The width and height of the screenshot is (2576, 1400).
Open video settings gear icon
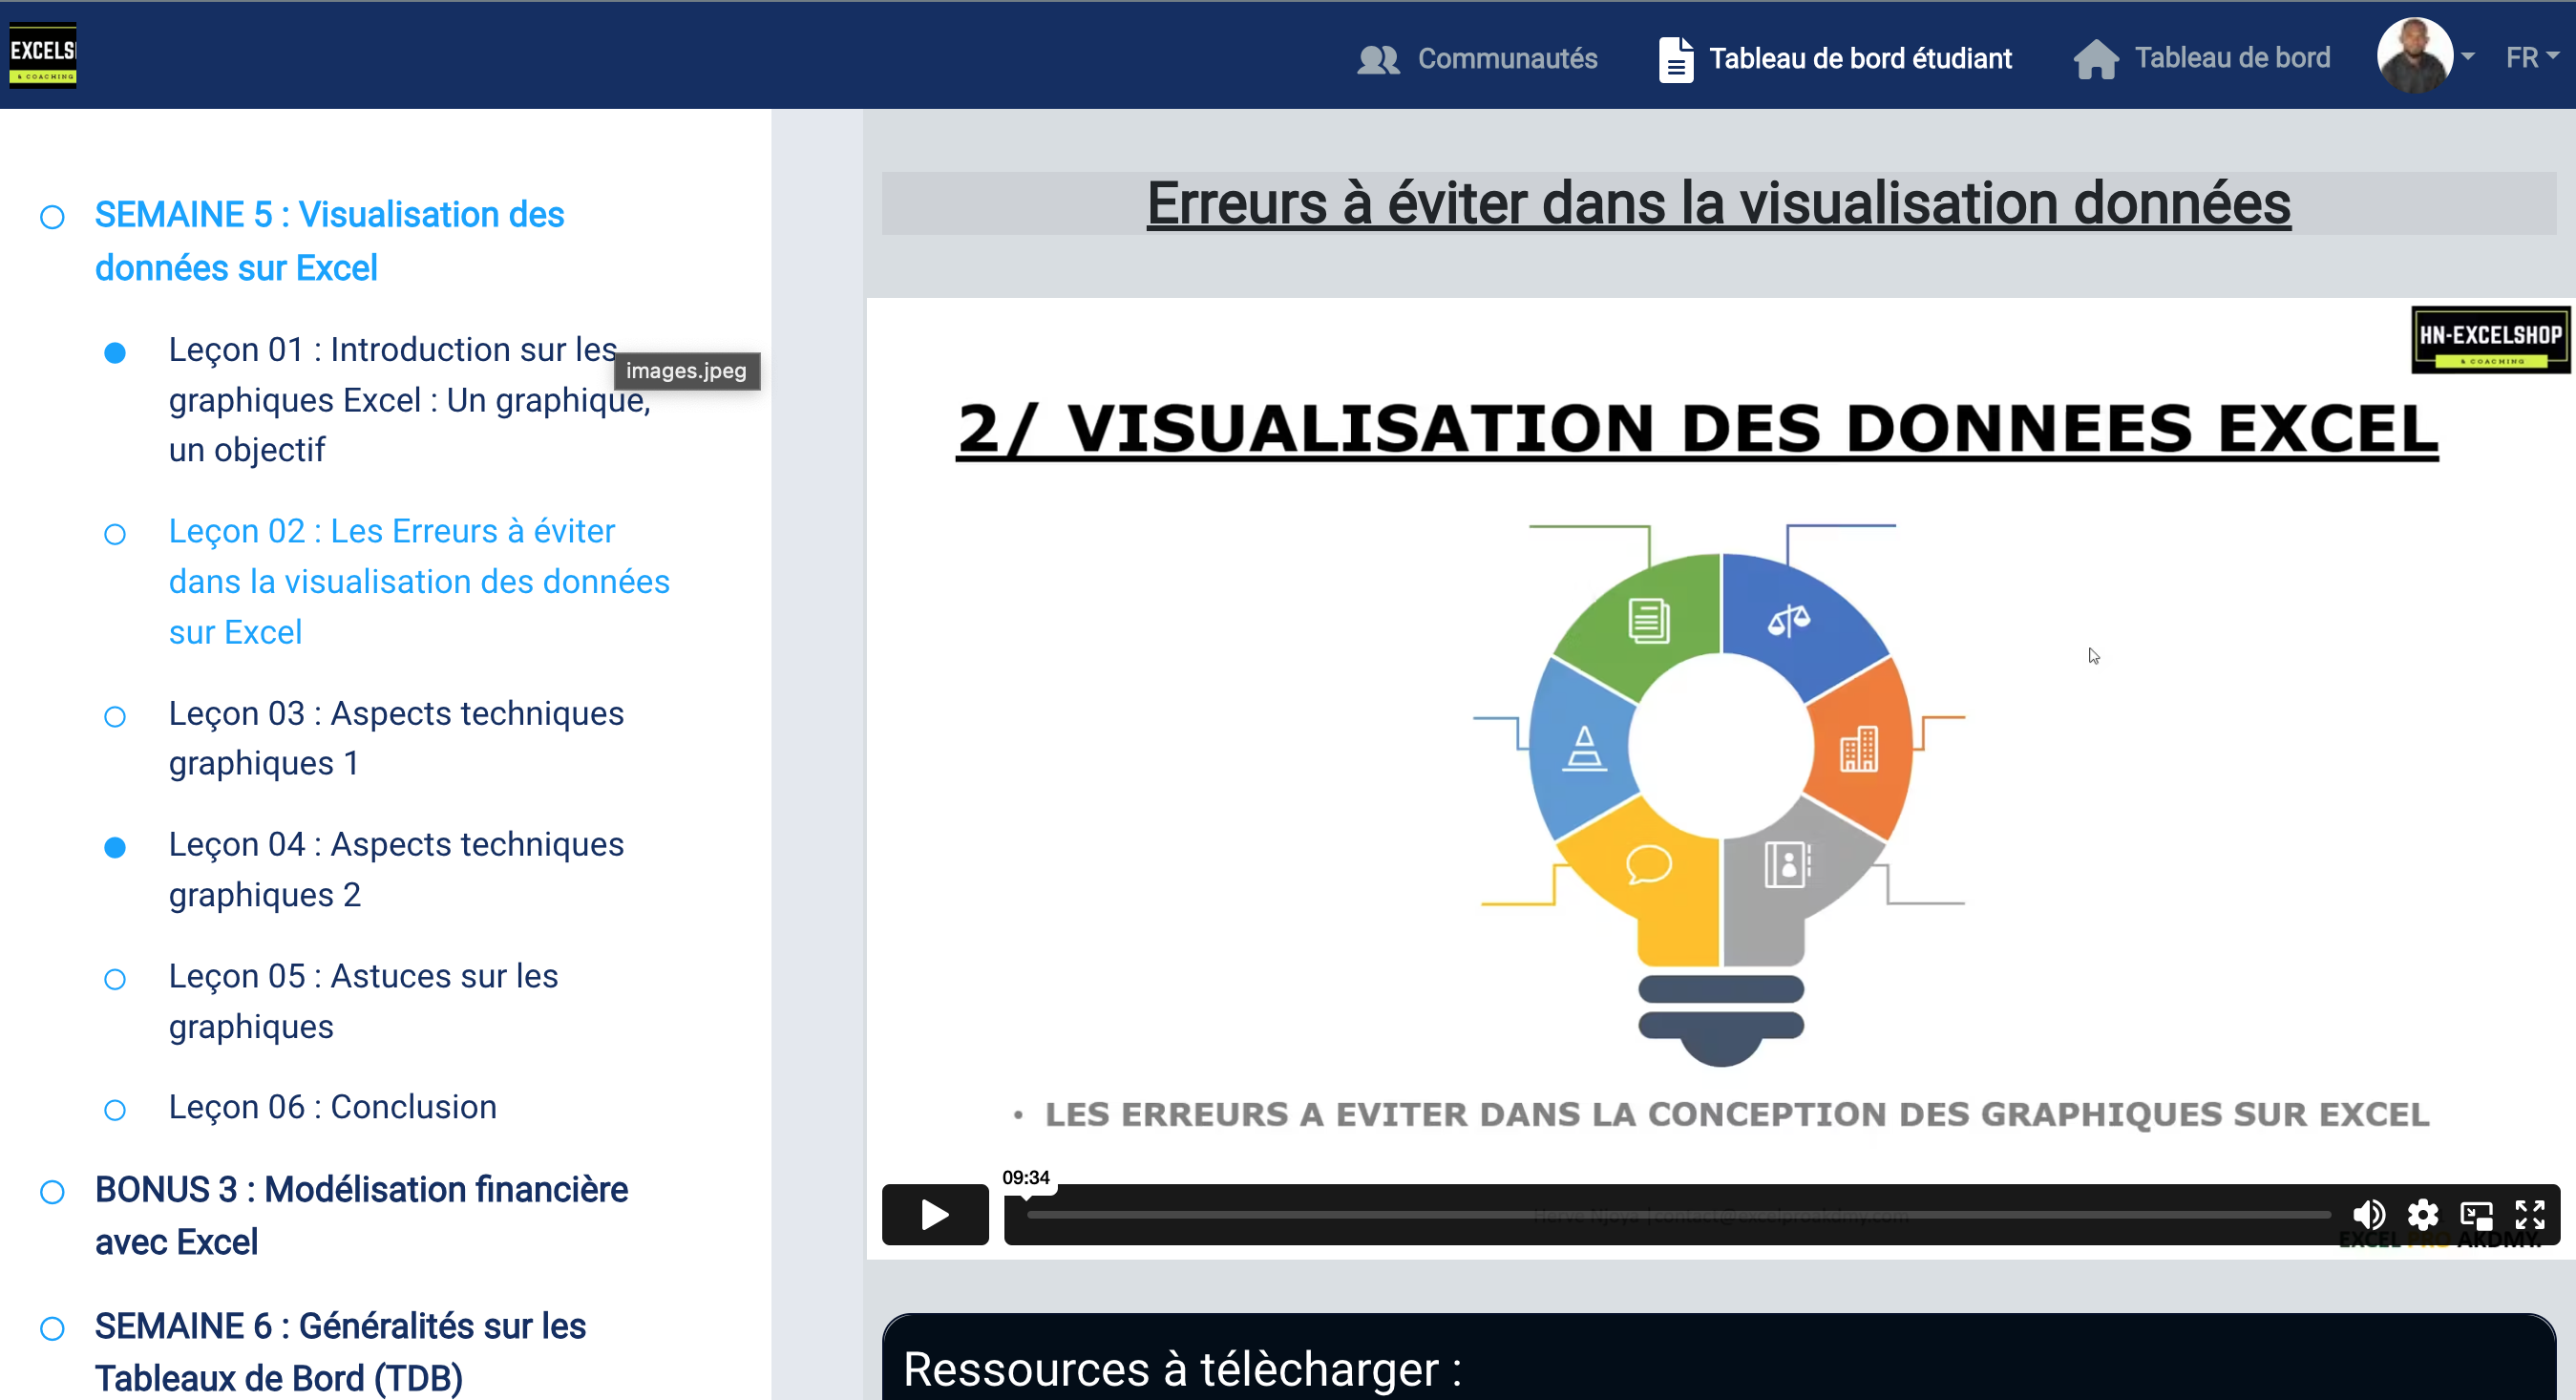(2422, 1214)
